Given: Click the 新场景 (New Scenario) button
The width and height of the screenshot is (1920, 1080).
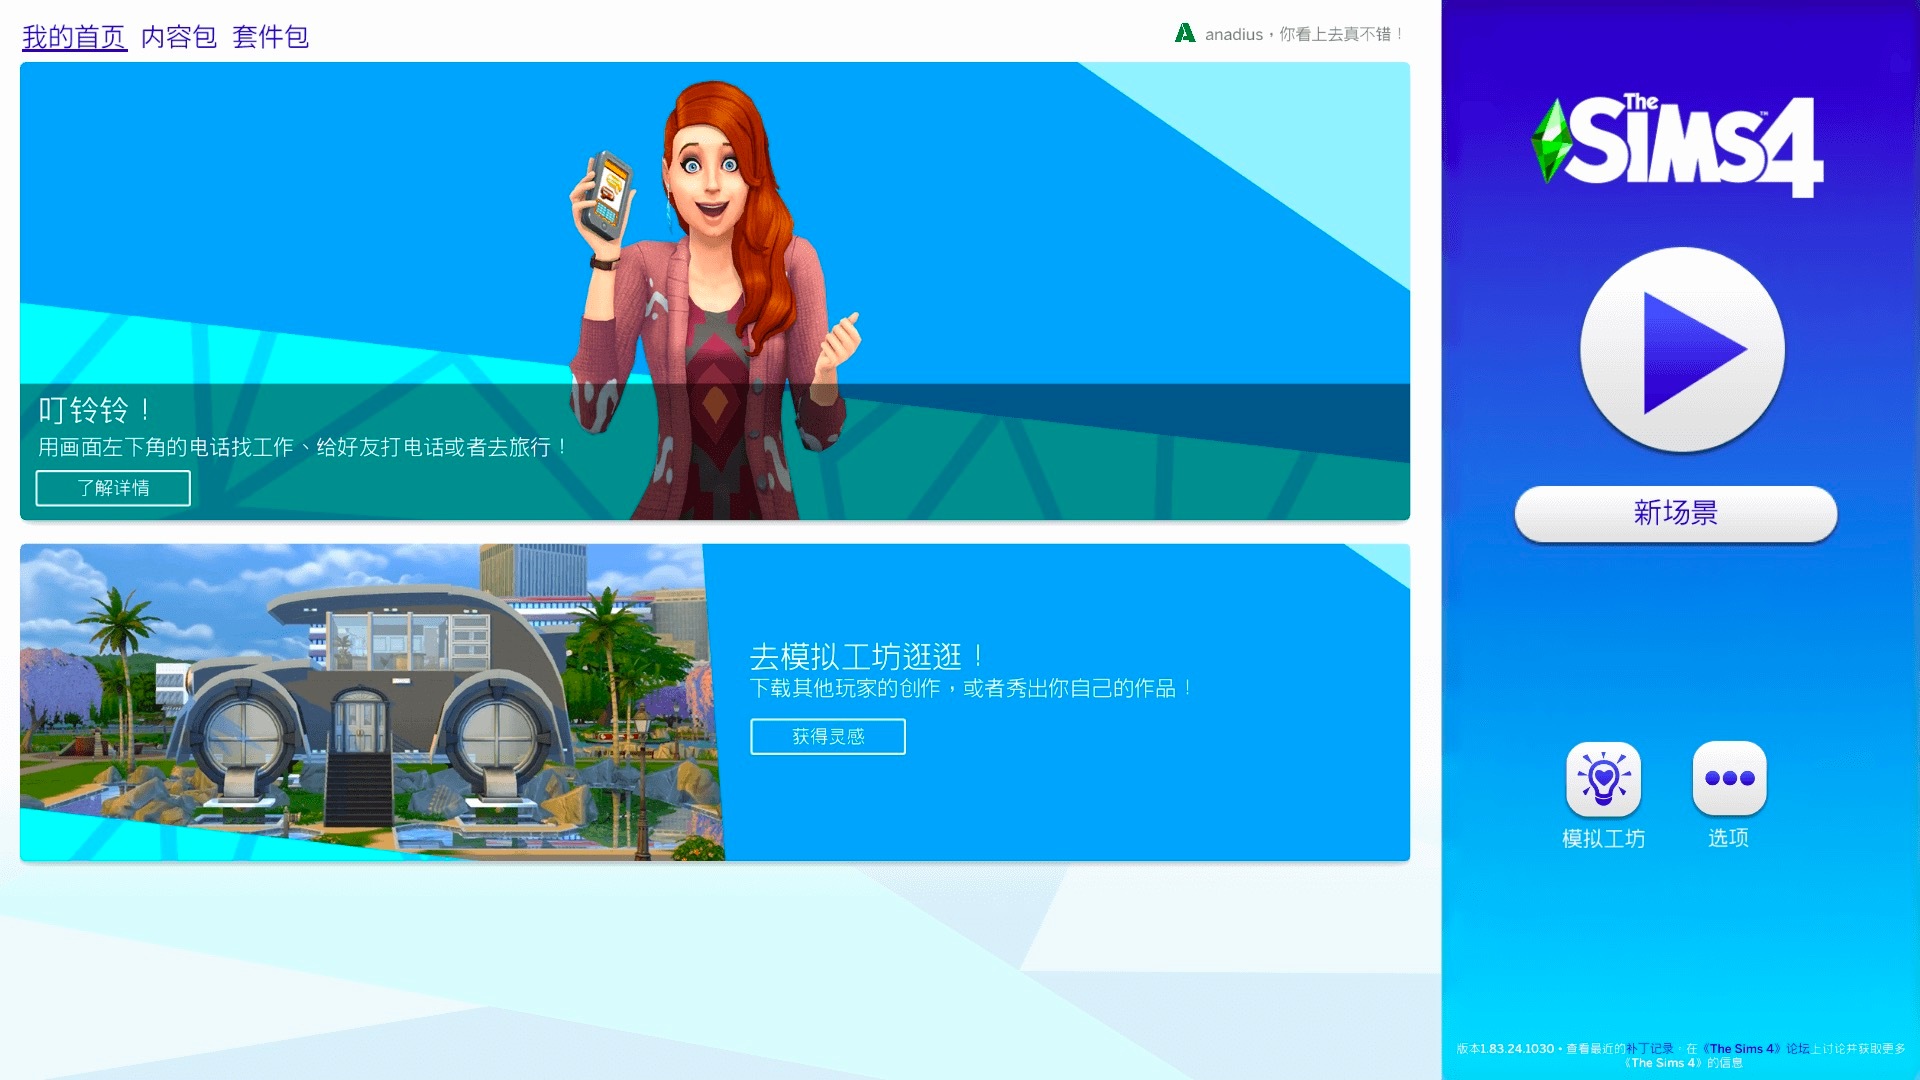Looking at the screenshot, I should click(x=1675, y=513).
